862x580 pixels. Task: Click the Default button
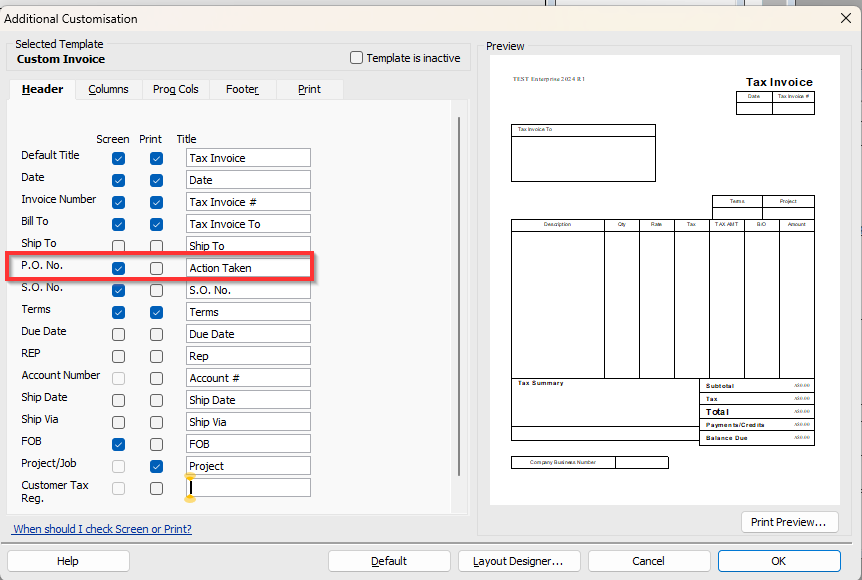[389, 561]
